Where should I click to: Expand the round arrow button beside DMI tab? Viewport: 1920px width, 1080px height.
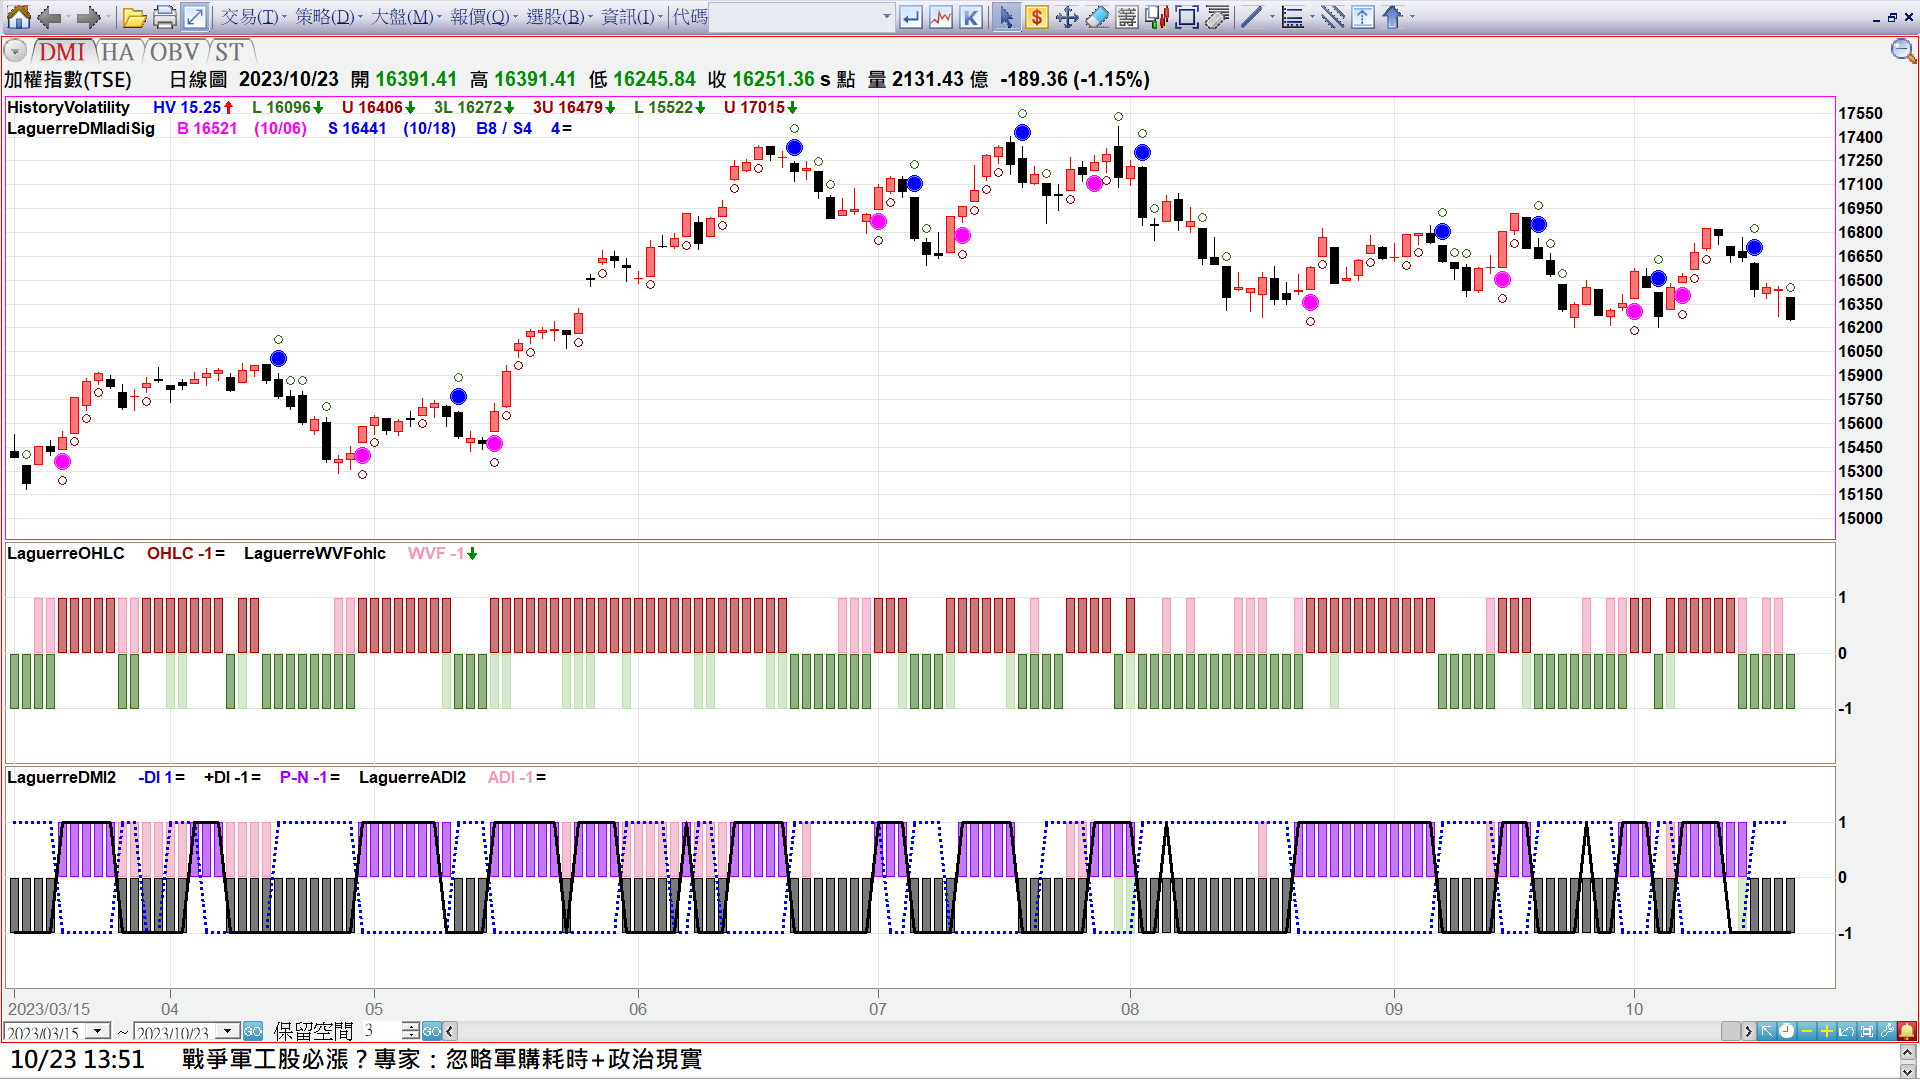click(x=15, y=52)
